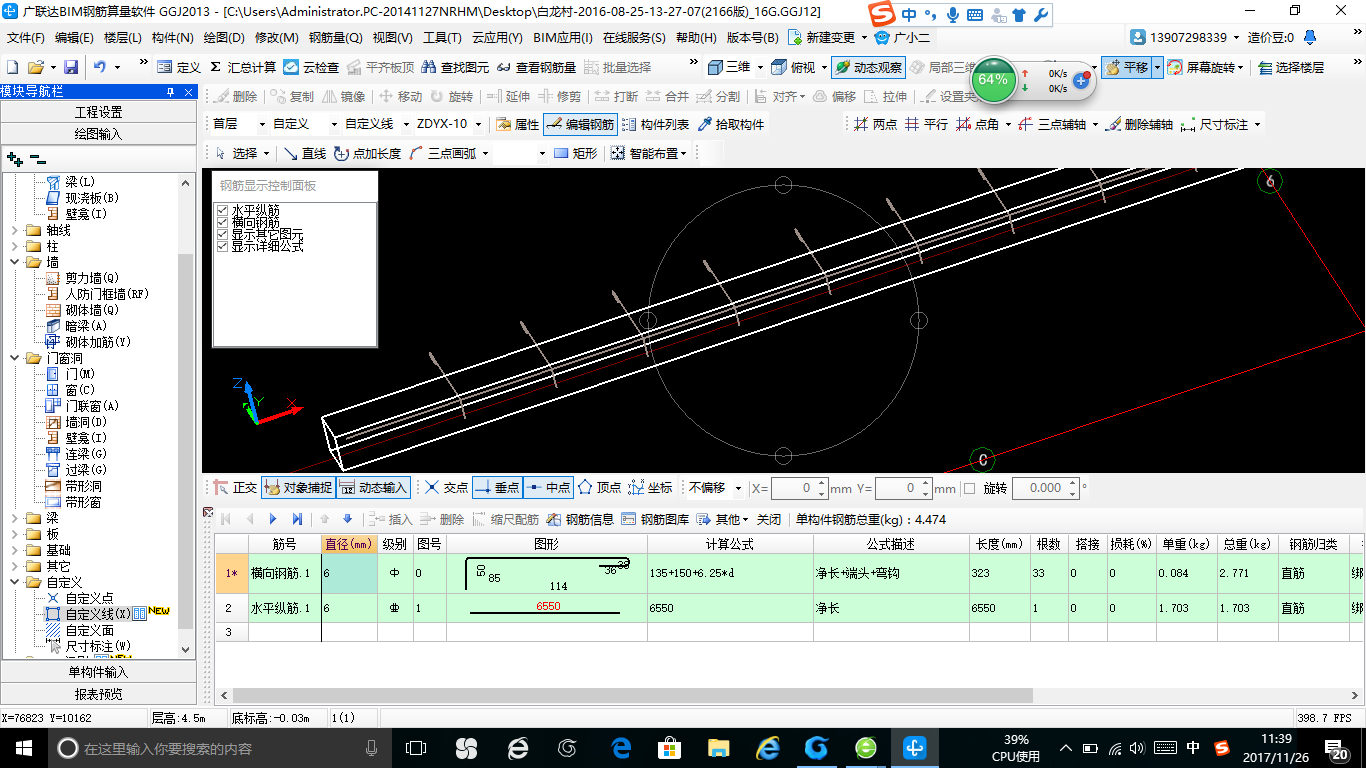This screenshot has width=1366, height=768.
Task: Open the 视图(V) menu
Action: pyautogui.click(x=392, y=37)
